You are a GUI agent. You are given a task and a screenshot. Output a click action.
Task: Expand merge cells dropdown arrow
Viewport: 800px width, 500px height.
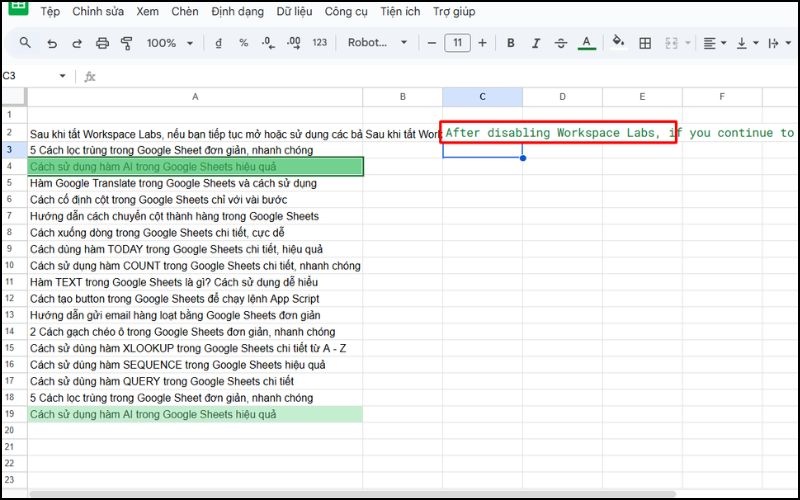[x=687, y=43]
